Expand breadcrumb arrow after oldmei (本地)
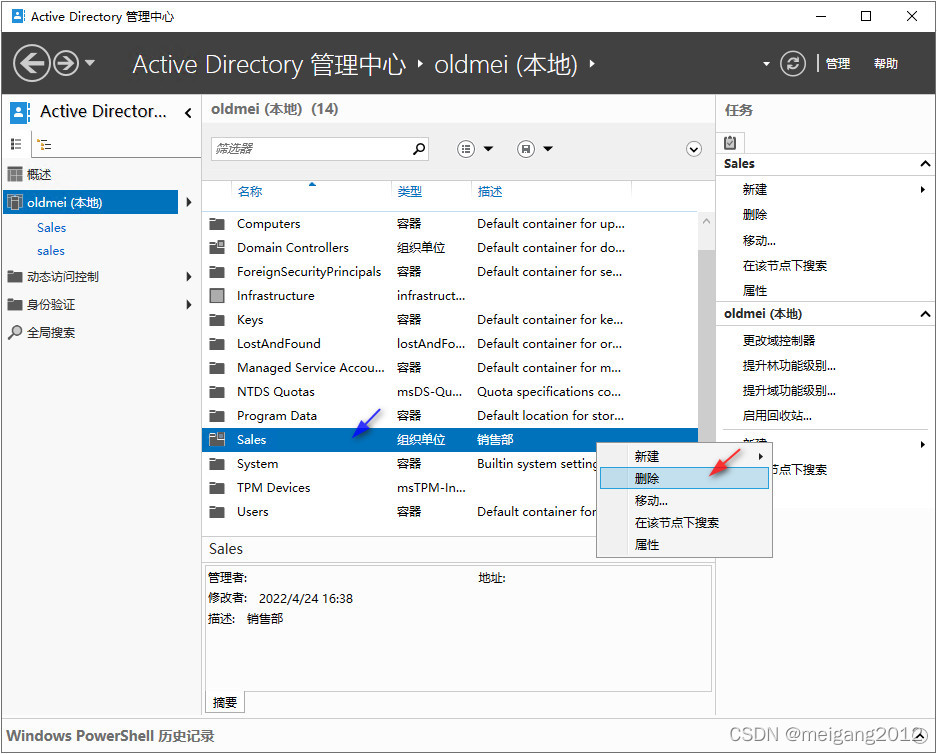Image resolution: width=937 pixels, height=754 pixels. [592, 63]
